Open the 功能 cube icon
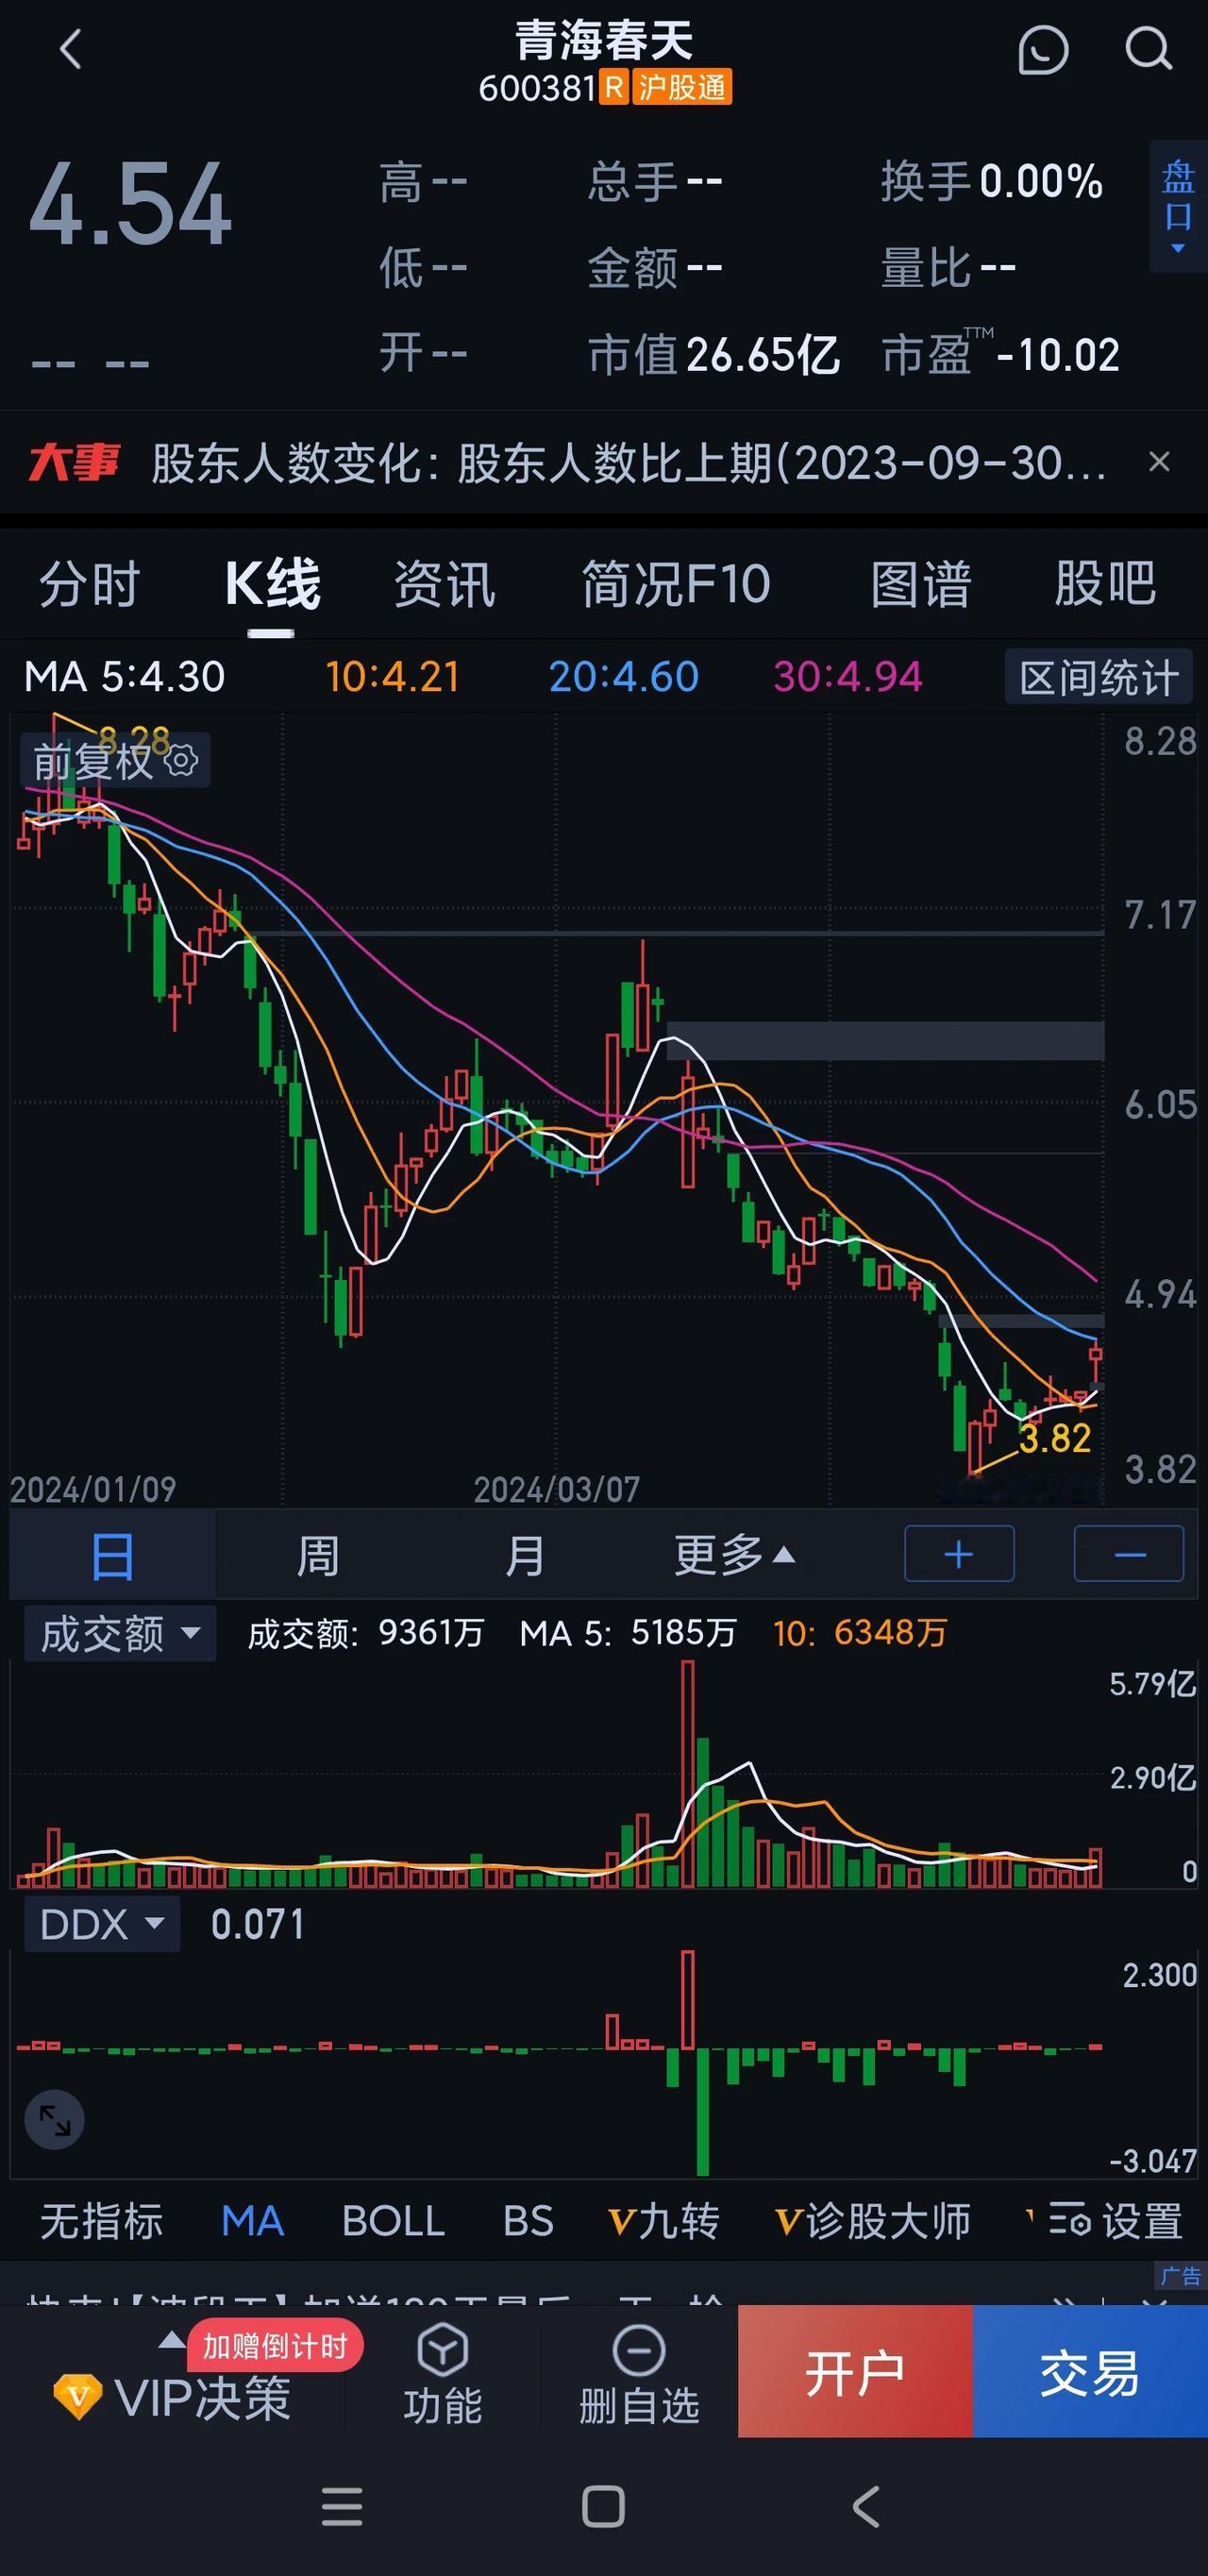Image resolution: width=1208 pixels, height=2576 pixels. [x=443, y=2376]
